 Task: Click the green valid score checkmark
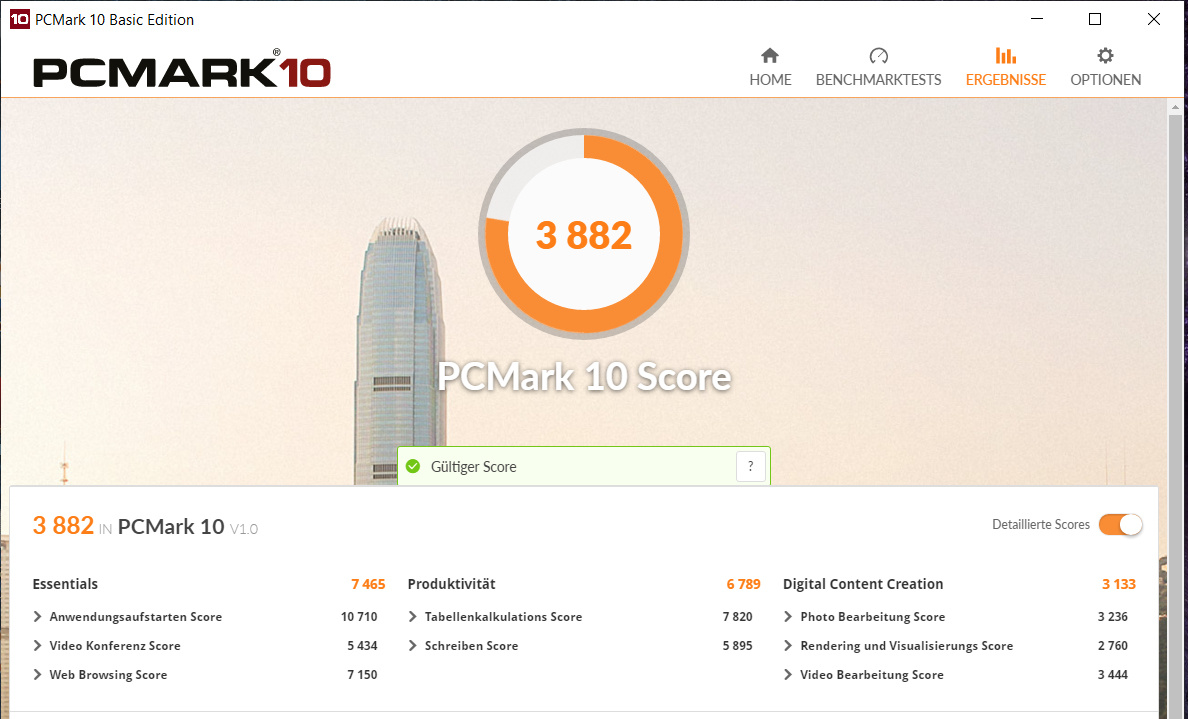tap(413, 467)
